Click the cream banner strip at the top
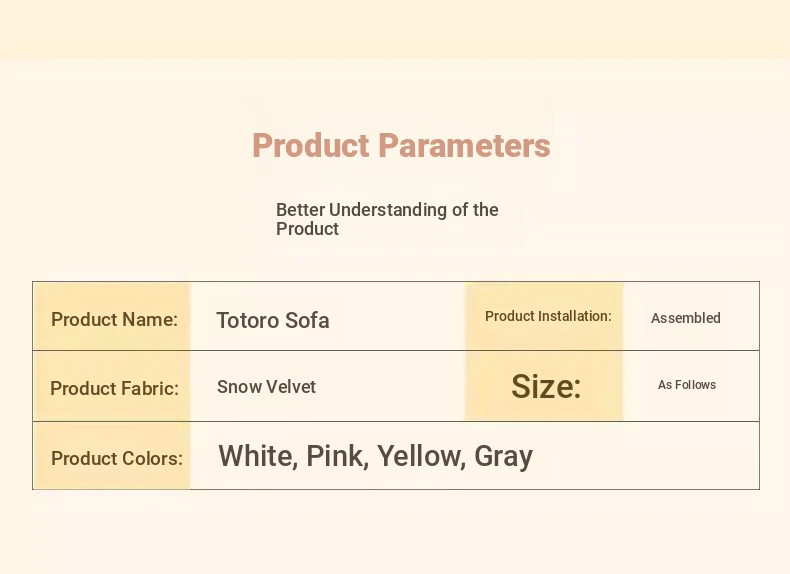790x574 pixels. (395, 28)
